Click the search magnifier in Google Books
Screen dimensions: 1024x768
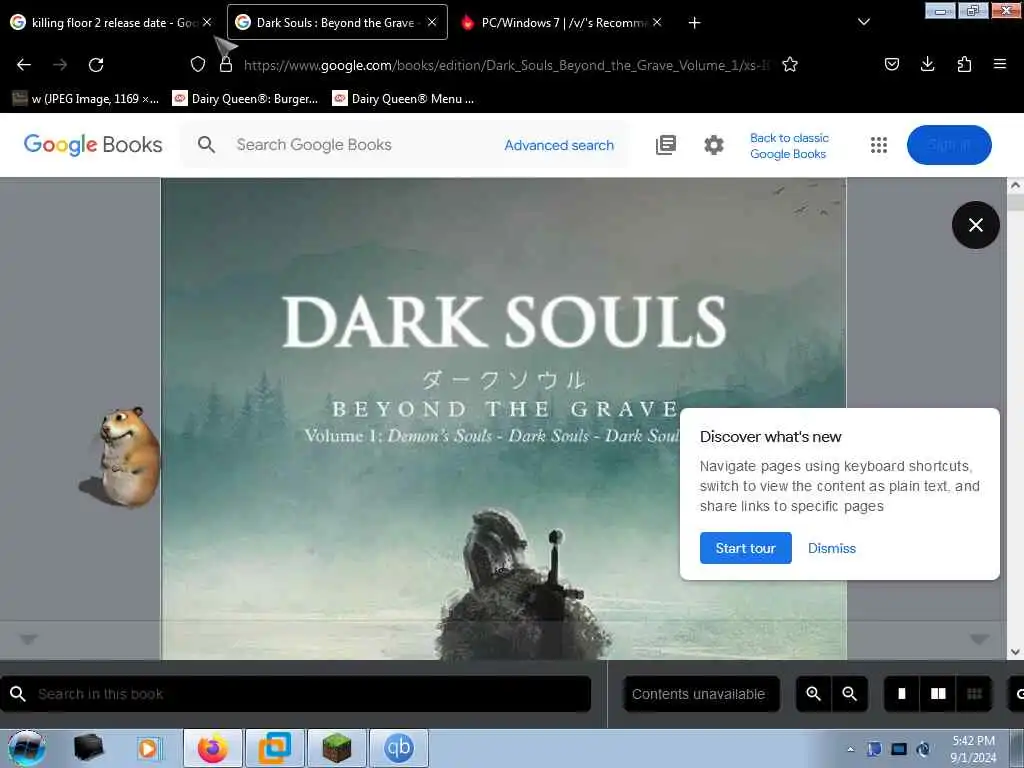click(x=206, y=144)
